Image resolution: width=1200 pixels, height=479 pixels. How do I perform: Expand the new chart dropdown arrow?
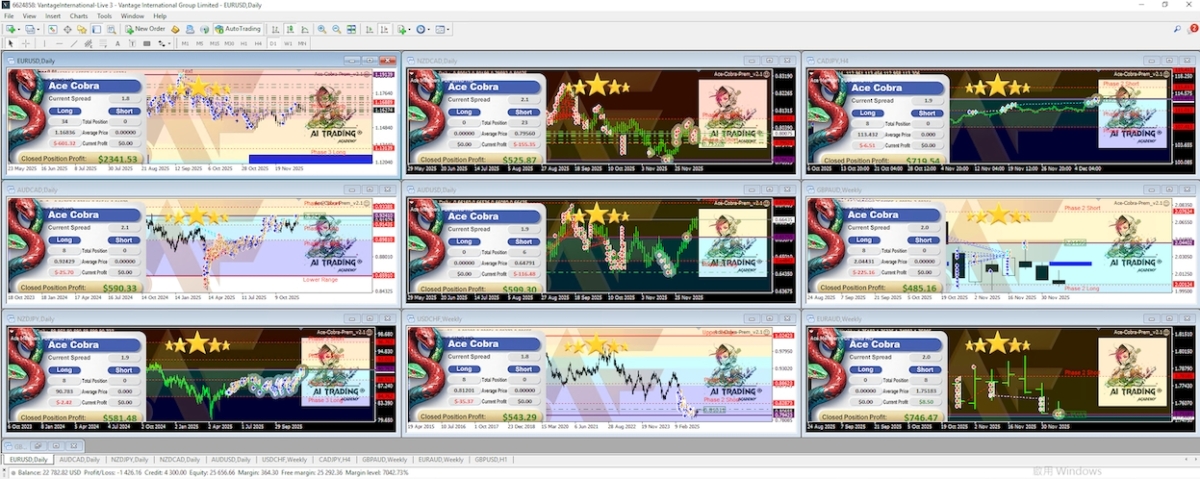click(19, 29)
